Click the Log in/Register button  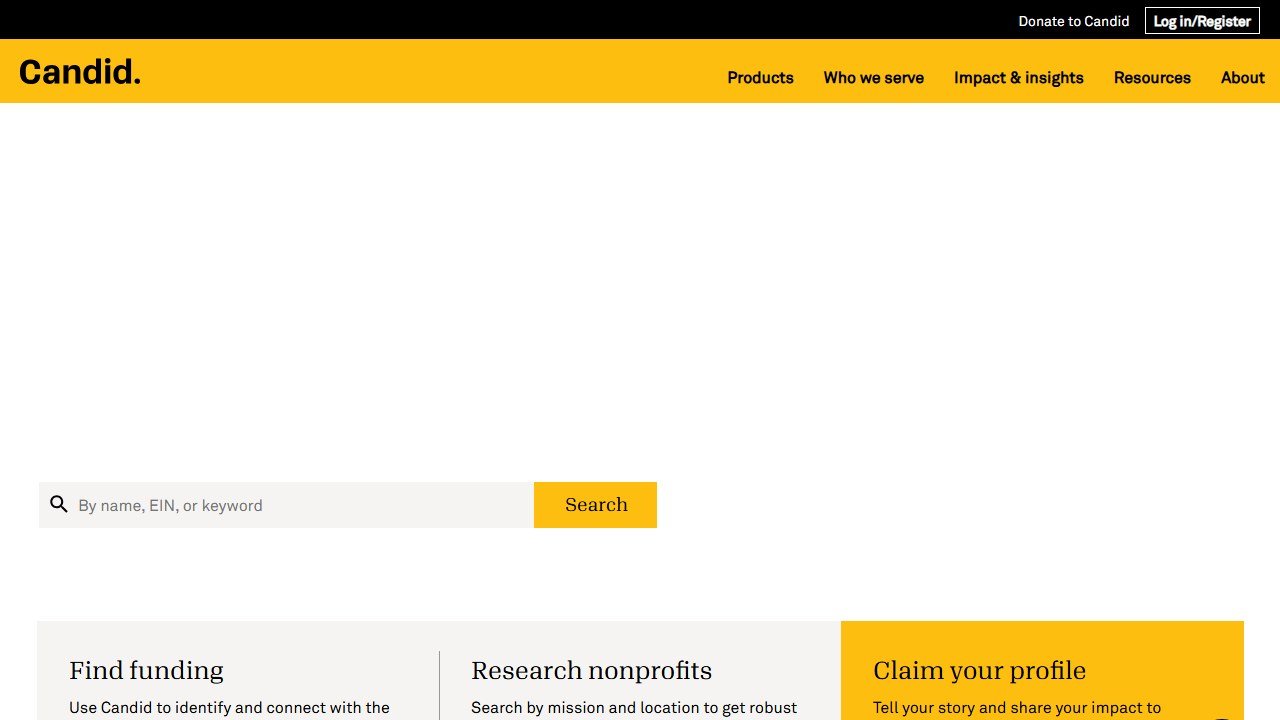pos(1202,21)
